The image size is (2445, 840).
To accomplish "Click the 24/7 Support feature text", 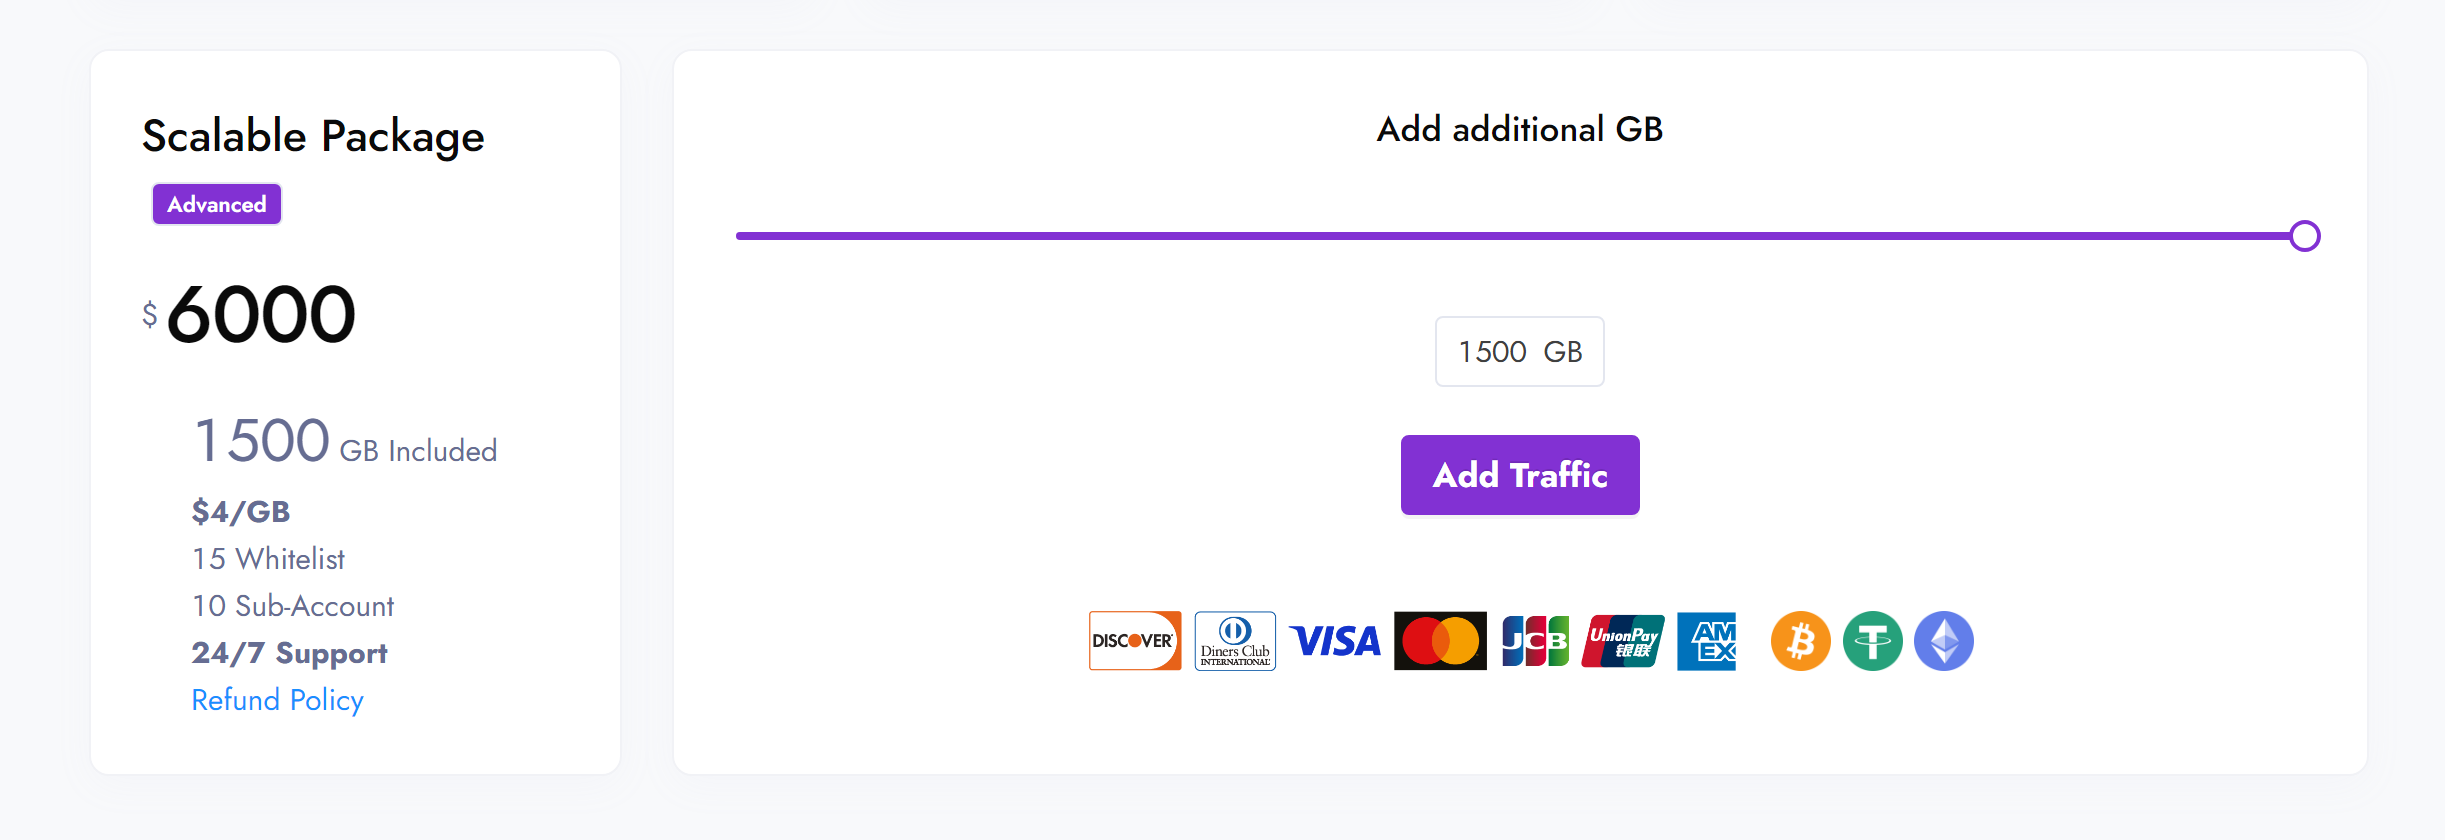I will click(289, 653).
